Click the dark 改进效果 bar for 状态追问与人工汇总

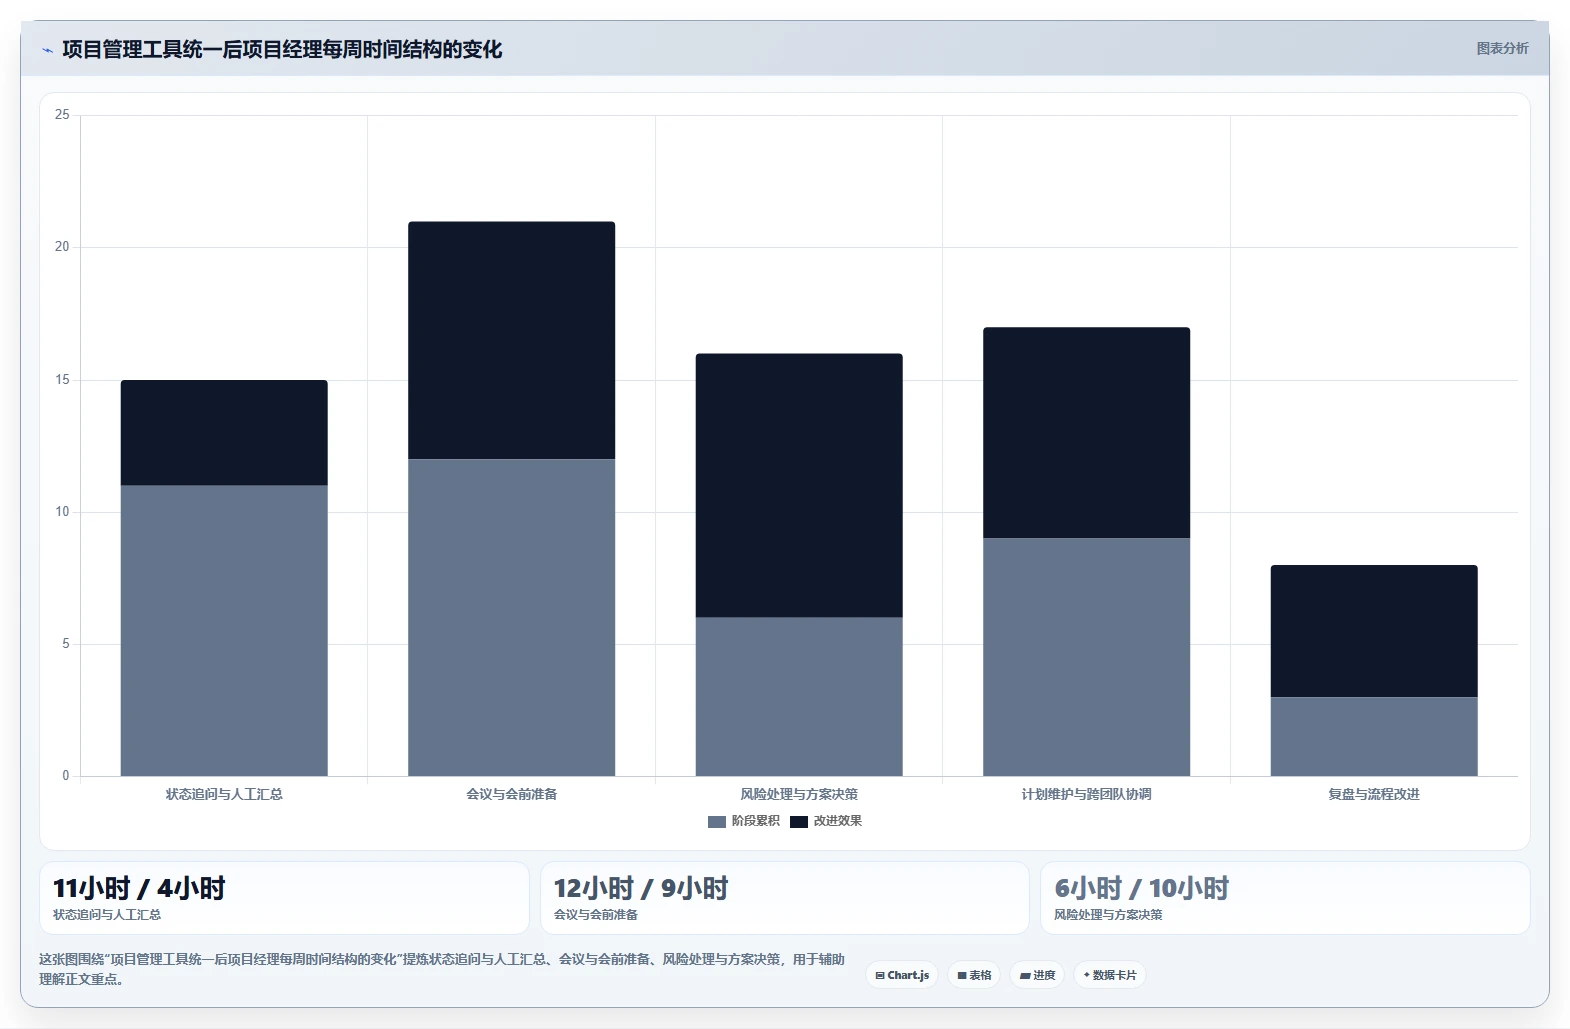pyautogui.click(x=224, y=433)
